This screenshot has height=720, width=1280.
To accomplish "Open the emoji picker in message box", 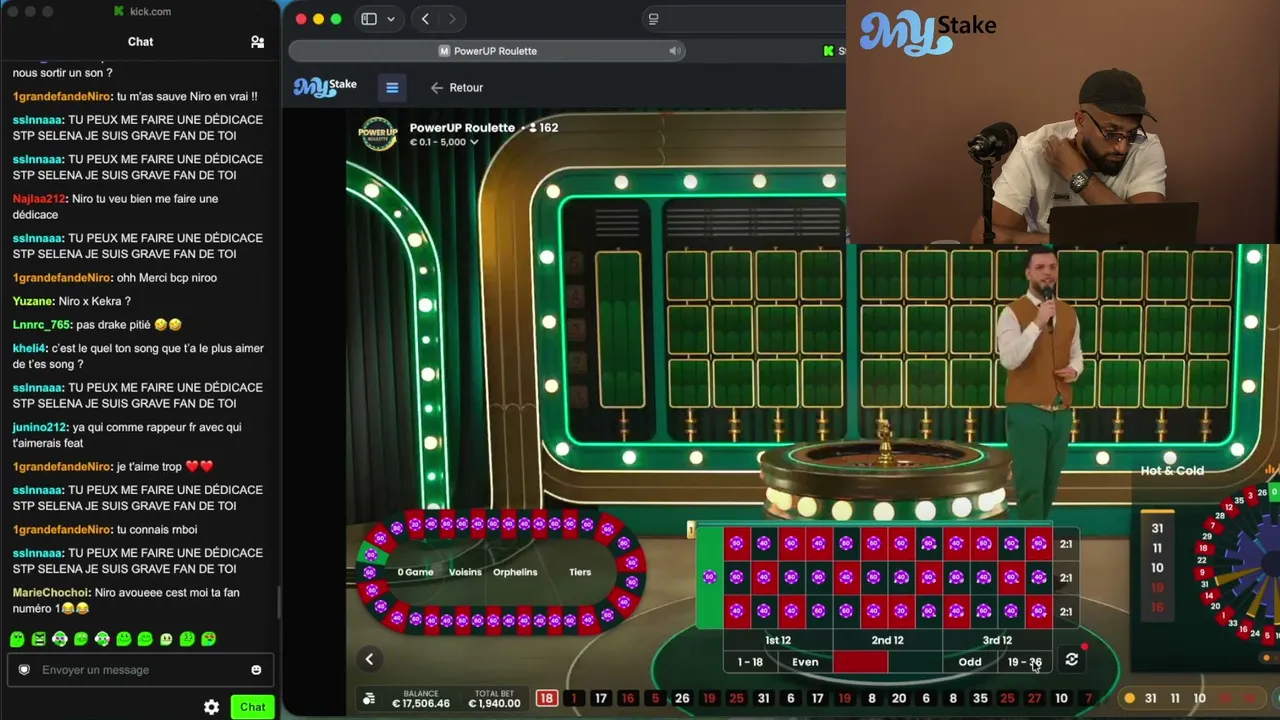I will click(x=256, y=670).
